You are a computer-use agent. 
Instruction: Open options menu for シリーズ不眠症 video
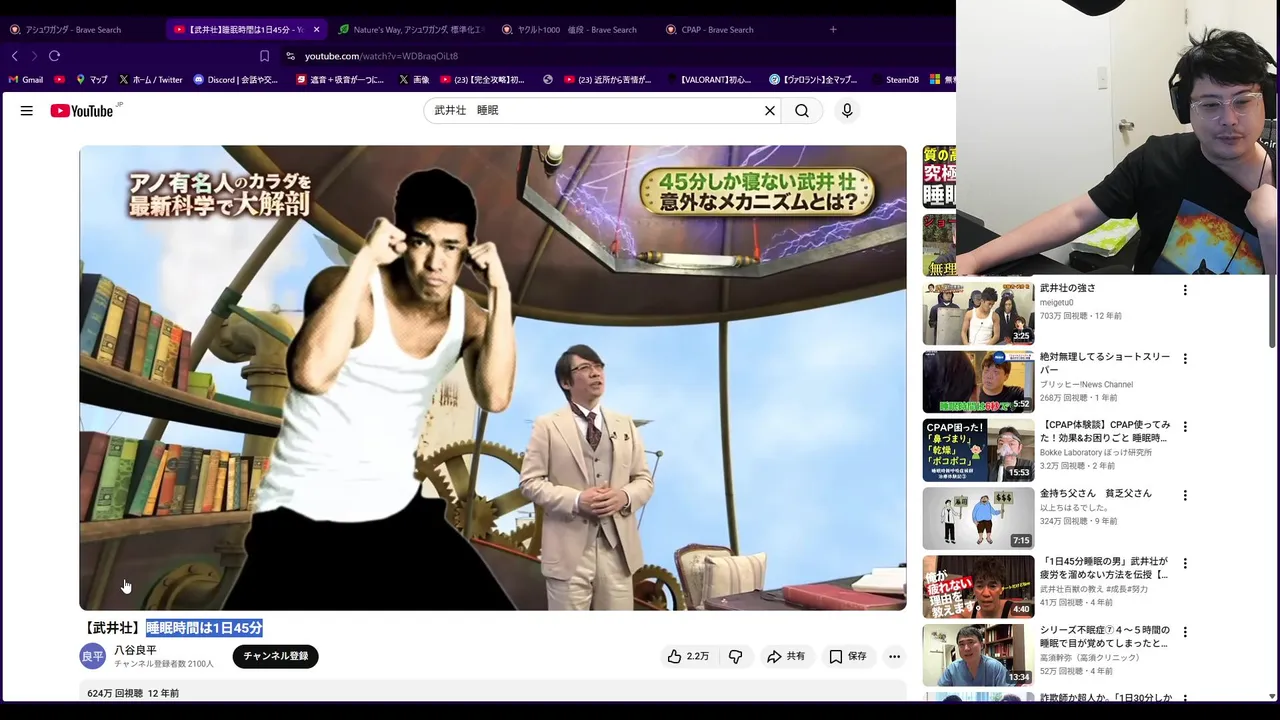point(1185,632)
